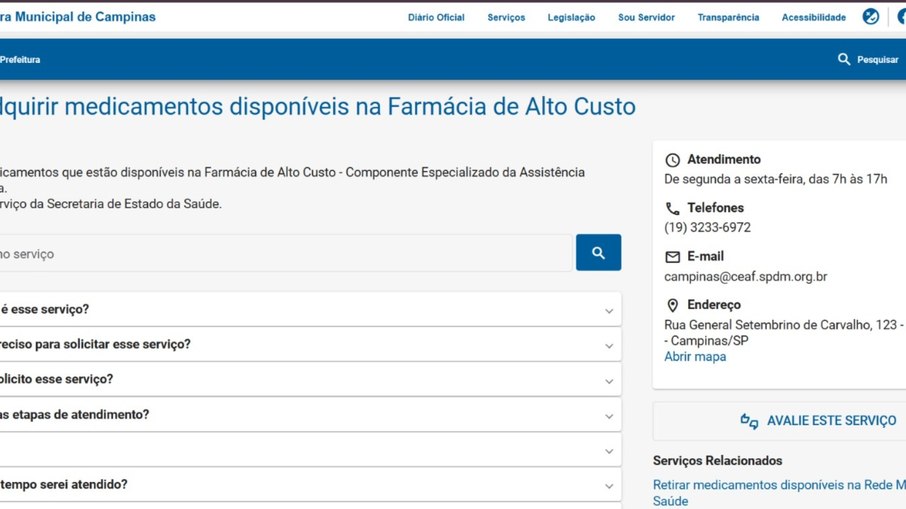Expand the 'etapas de atendimento?' chevron

608,416
